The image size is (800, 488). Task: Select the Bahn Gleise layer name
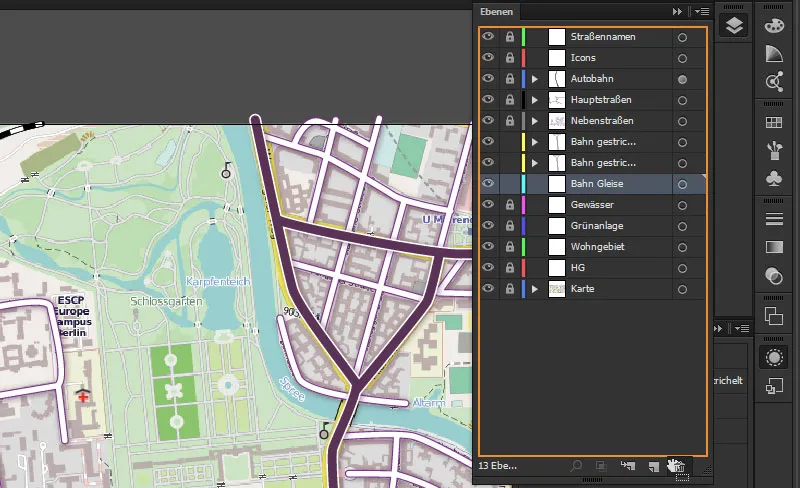(597, 184)
